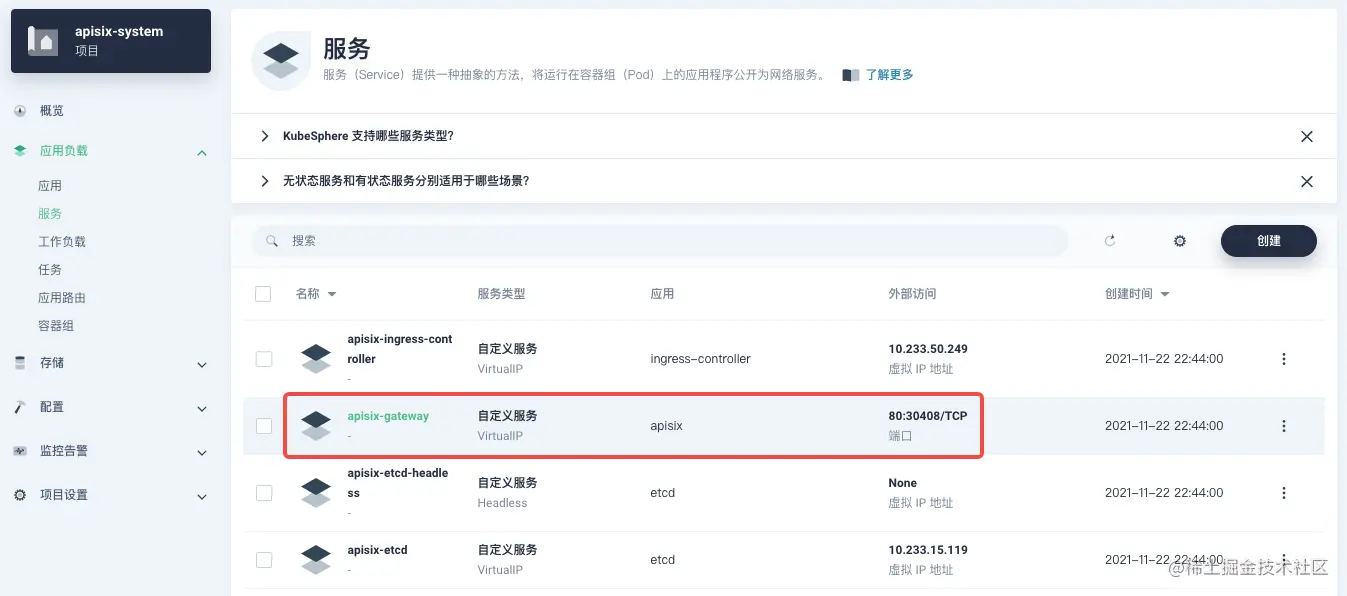Click the 监控告警 monitor icon
Image resolution: width=1347 pixels, height=596 pixels.
point(20,451)
